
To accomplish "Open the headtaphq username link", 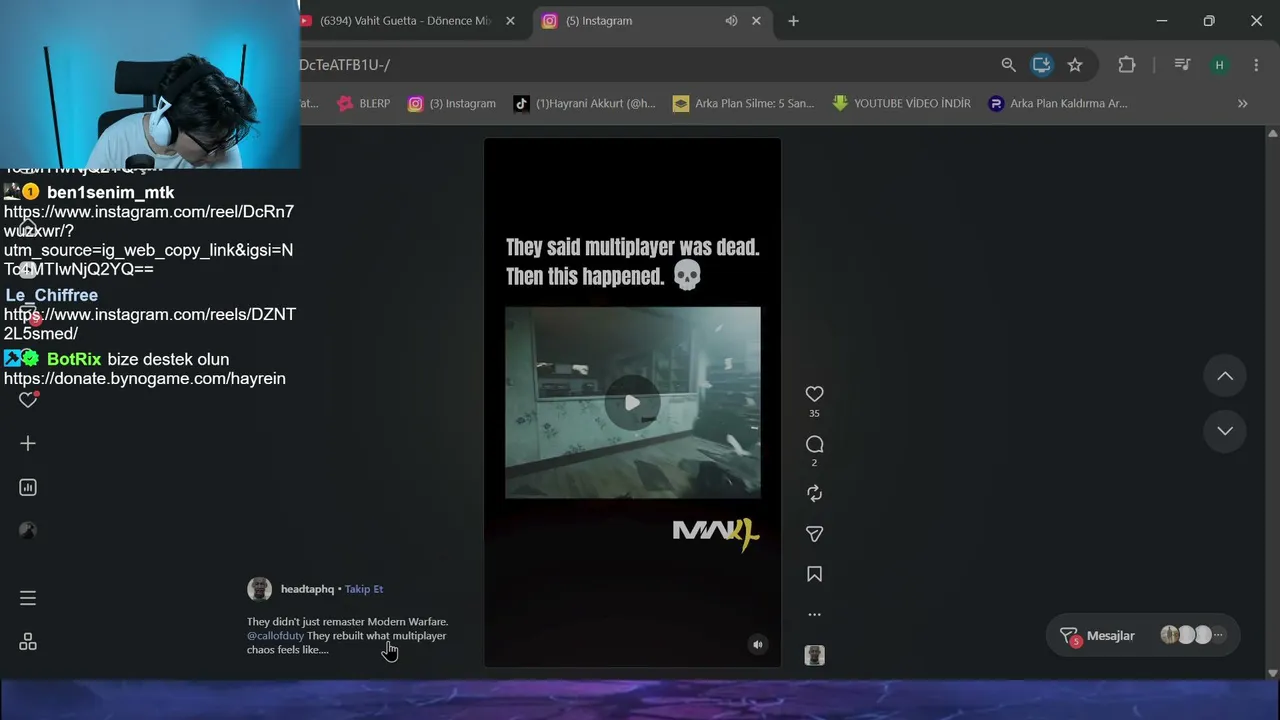I will coord(307,589).
